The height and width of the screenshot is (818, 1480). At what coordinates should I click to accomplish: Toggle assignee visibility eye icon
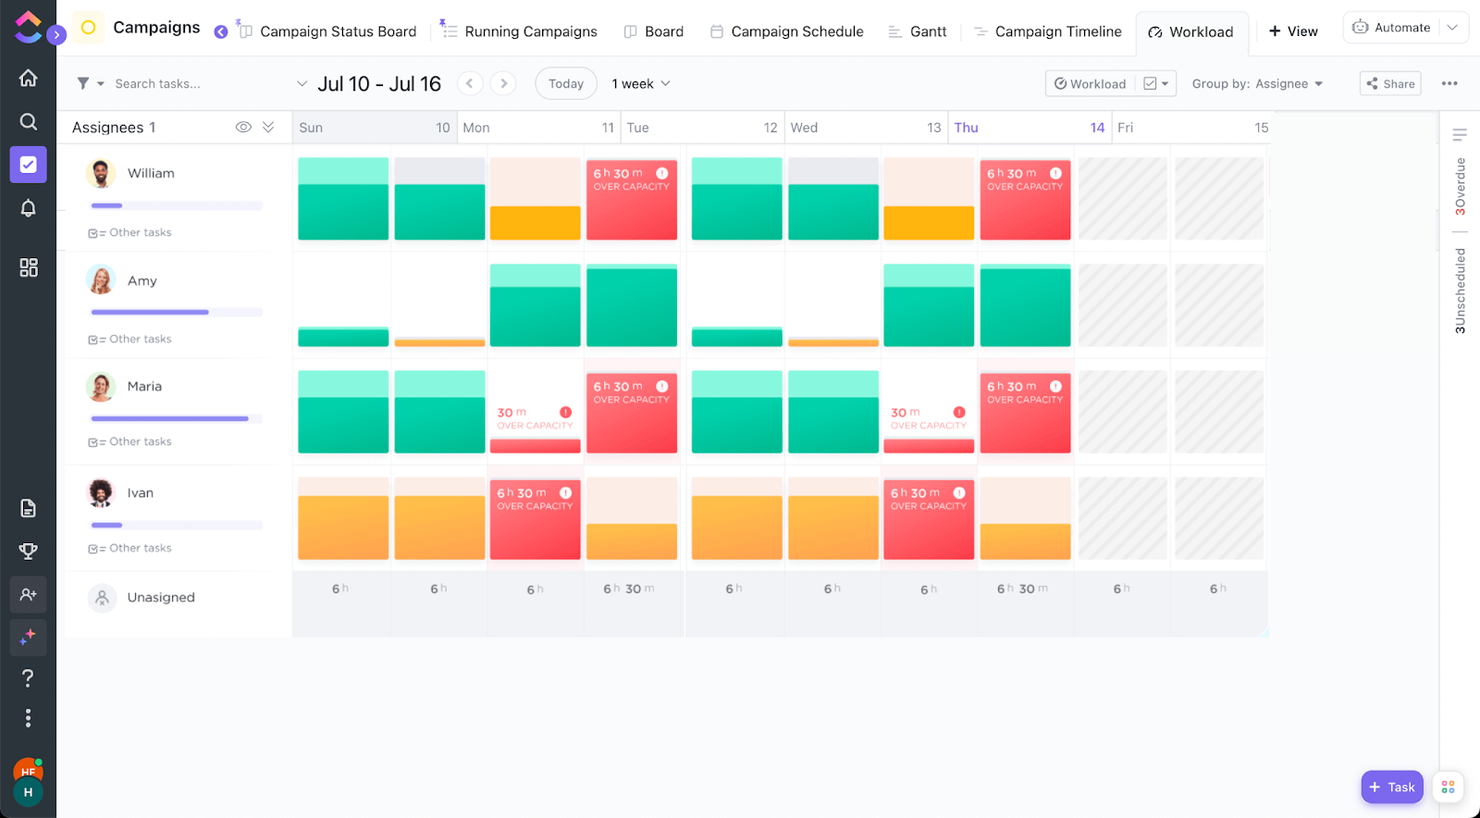pyautogui.click(x=243, y=127)
